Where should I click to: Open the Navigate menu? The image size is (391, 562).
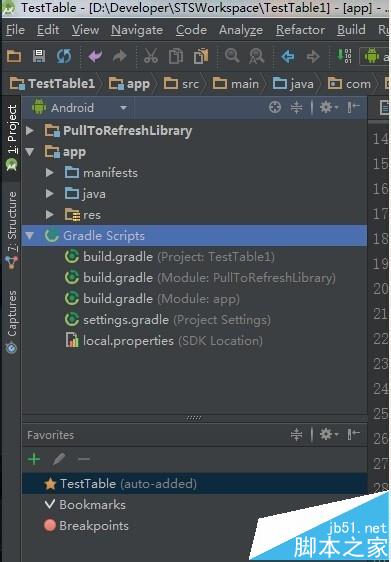pyautogui.click(x=137, y=30)
